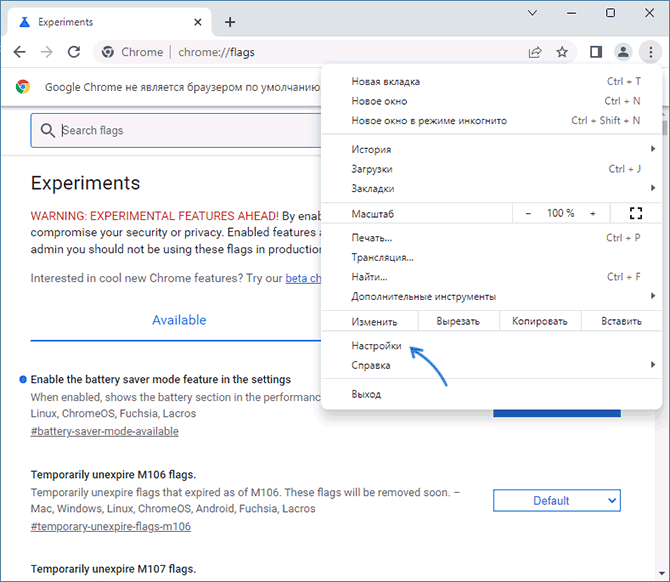Click 'Temporarily unexpire M107 flags.' title
Image resolution: width=670 pixels, height=582 pixels.
click(113, 569)
